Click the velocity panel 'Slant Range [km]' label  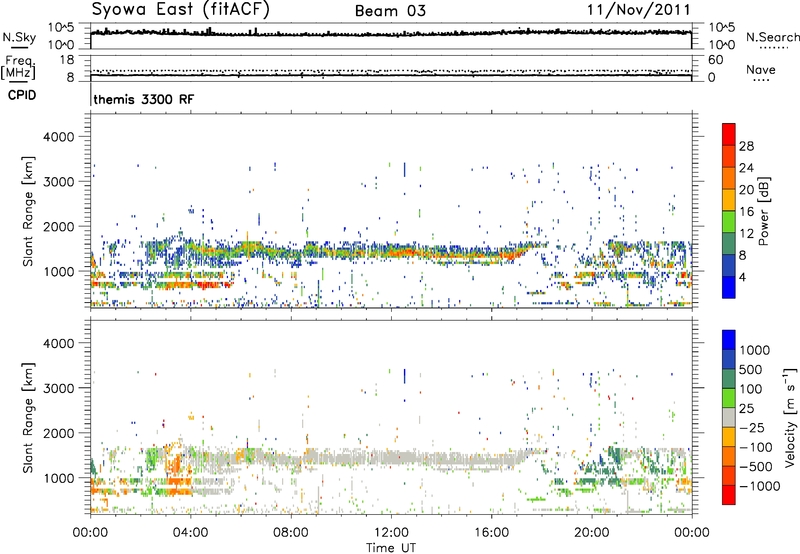click(x=28, y=418)
